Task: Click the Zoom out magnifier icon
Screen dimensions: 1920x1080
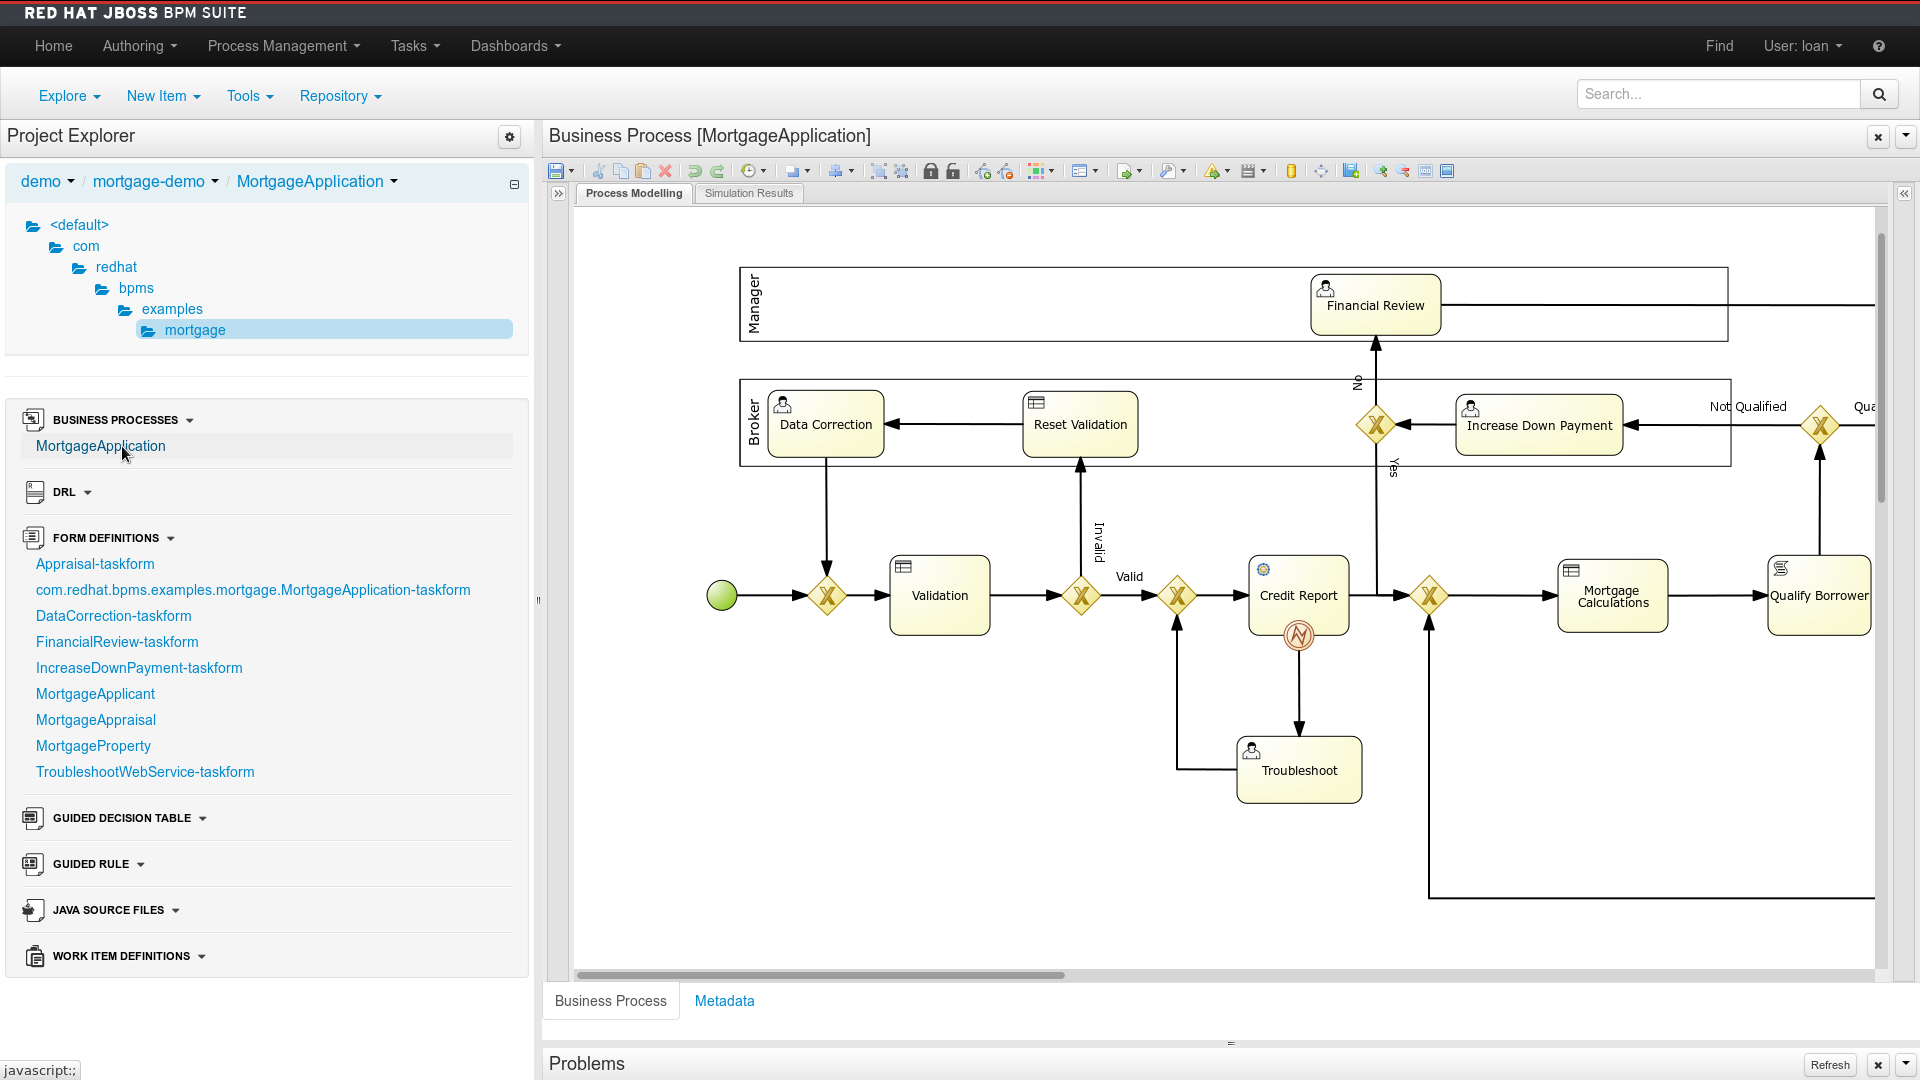Action: coord(1403,171)
